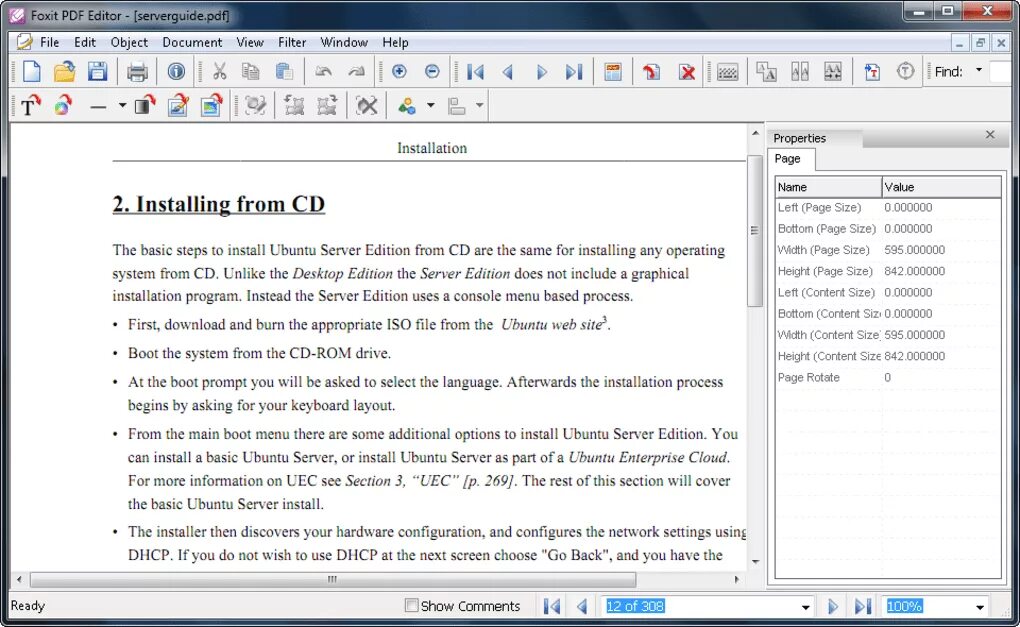1020x627 pixels.
Task: Open the dropdown arrow beside the shapes icon
Action: coord(431,105)
